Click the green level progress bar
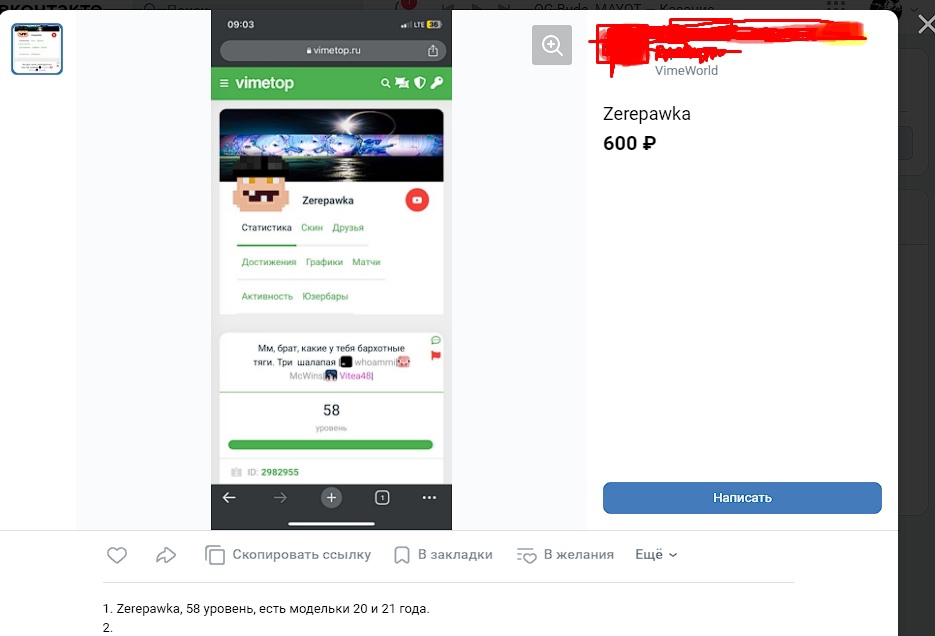This screenshot has height=636, width=935. click(x=330, y=445)
